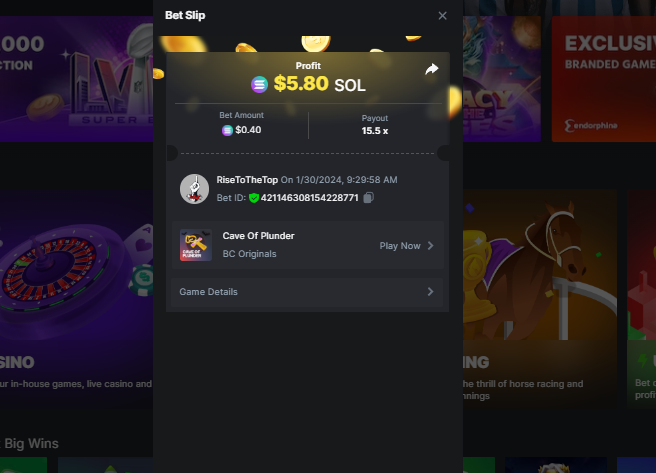The height and width of the screenshot is (473, 656).
Task: Copy the Bet ID to clipboard
Action: pos(369,197)
